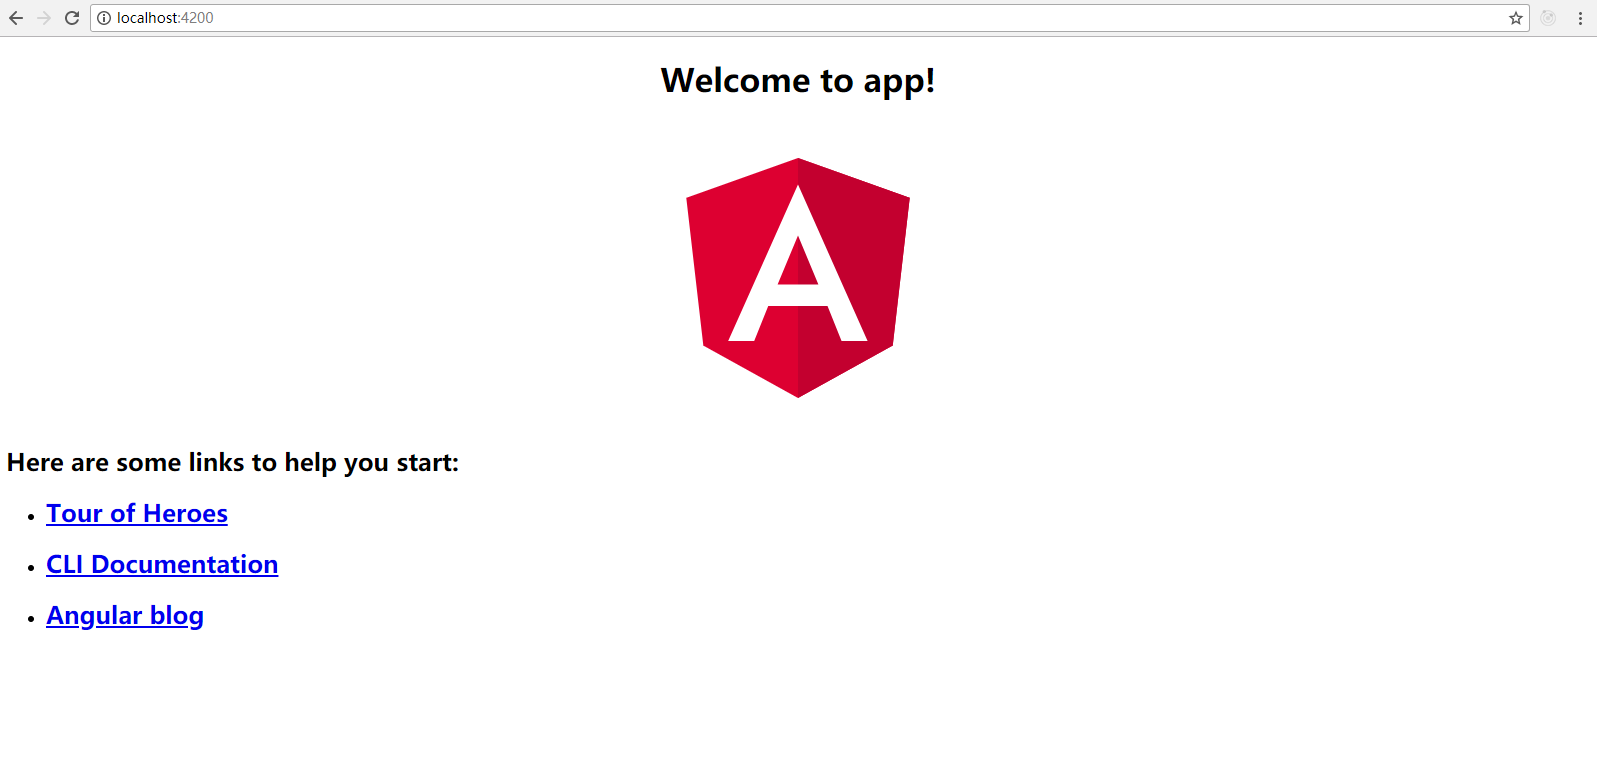Click the "Welcome to app!" heading
This screenshot has width=1597, height=782.
pos(798,81)
